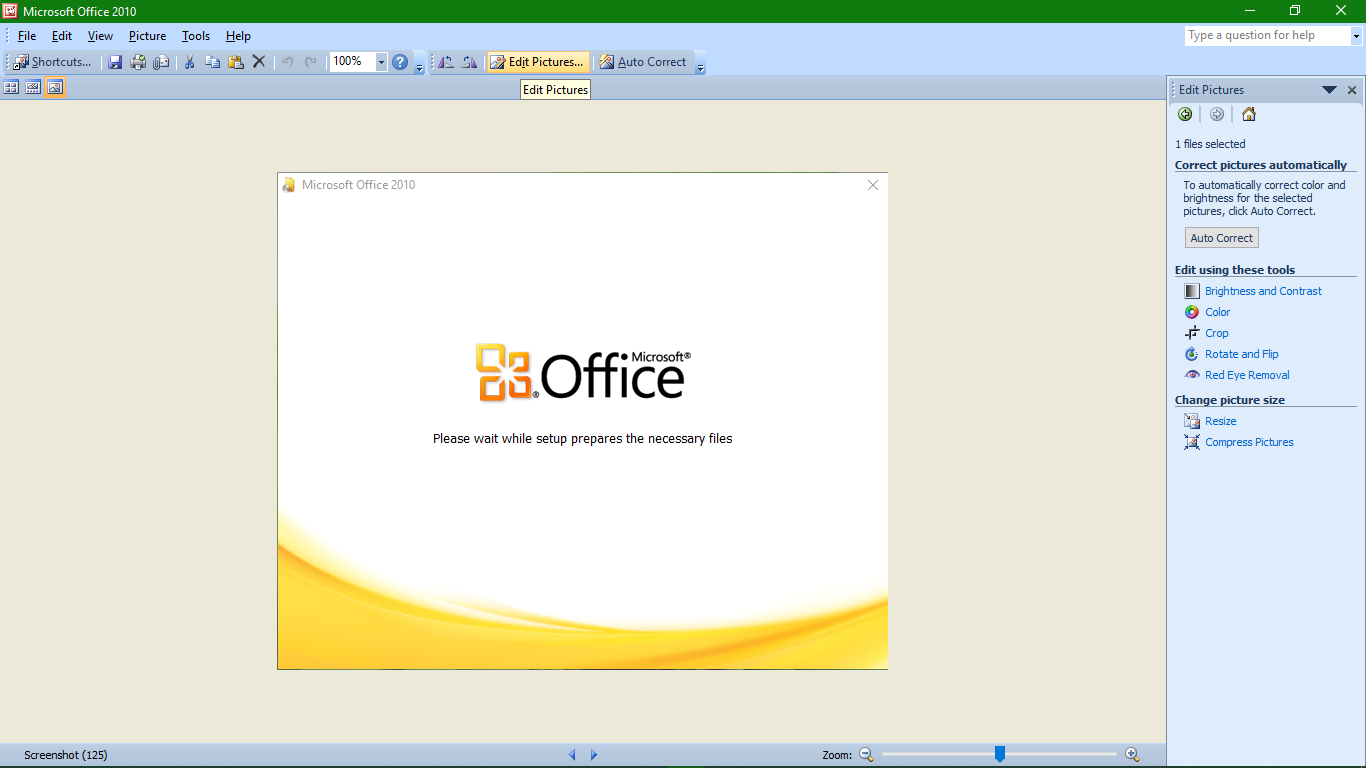Open the Compress Pictures link
This screenshot has width=1366, height=768.
click(1239, 442)
